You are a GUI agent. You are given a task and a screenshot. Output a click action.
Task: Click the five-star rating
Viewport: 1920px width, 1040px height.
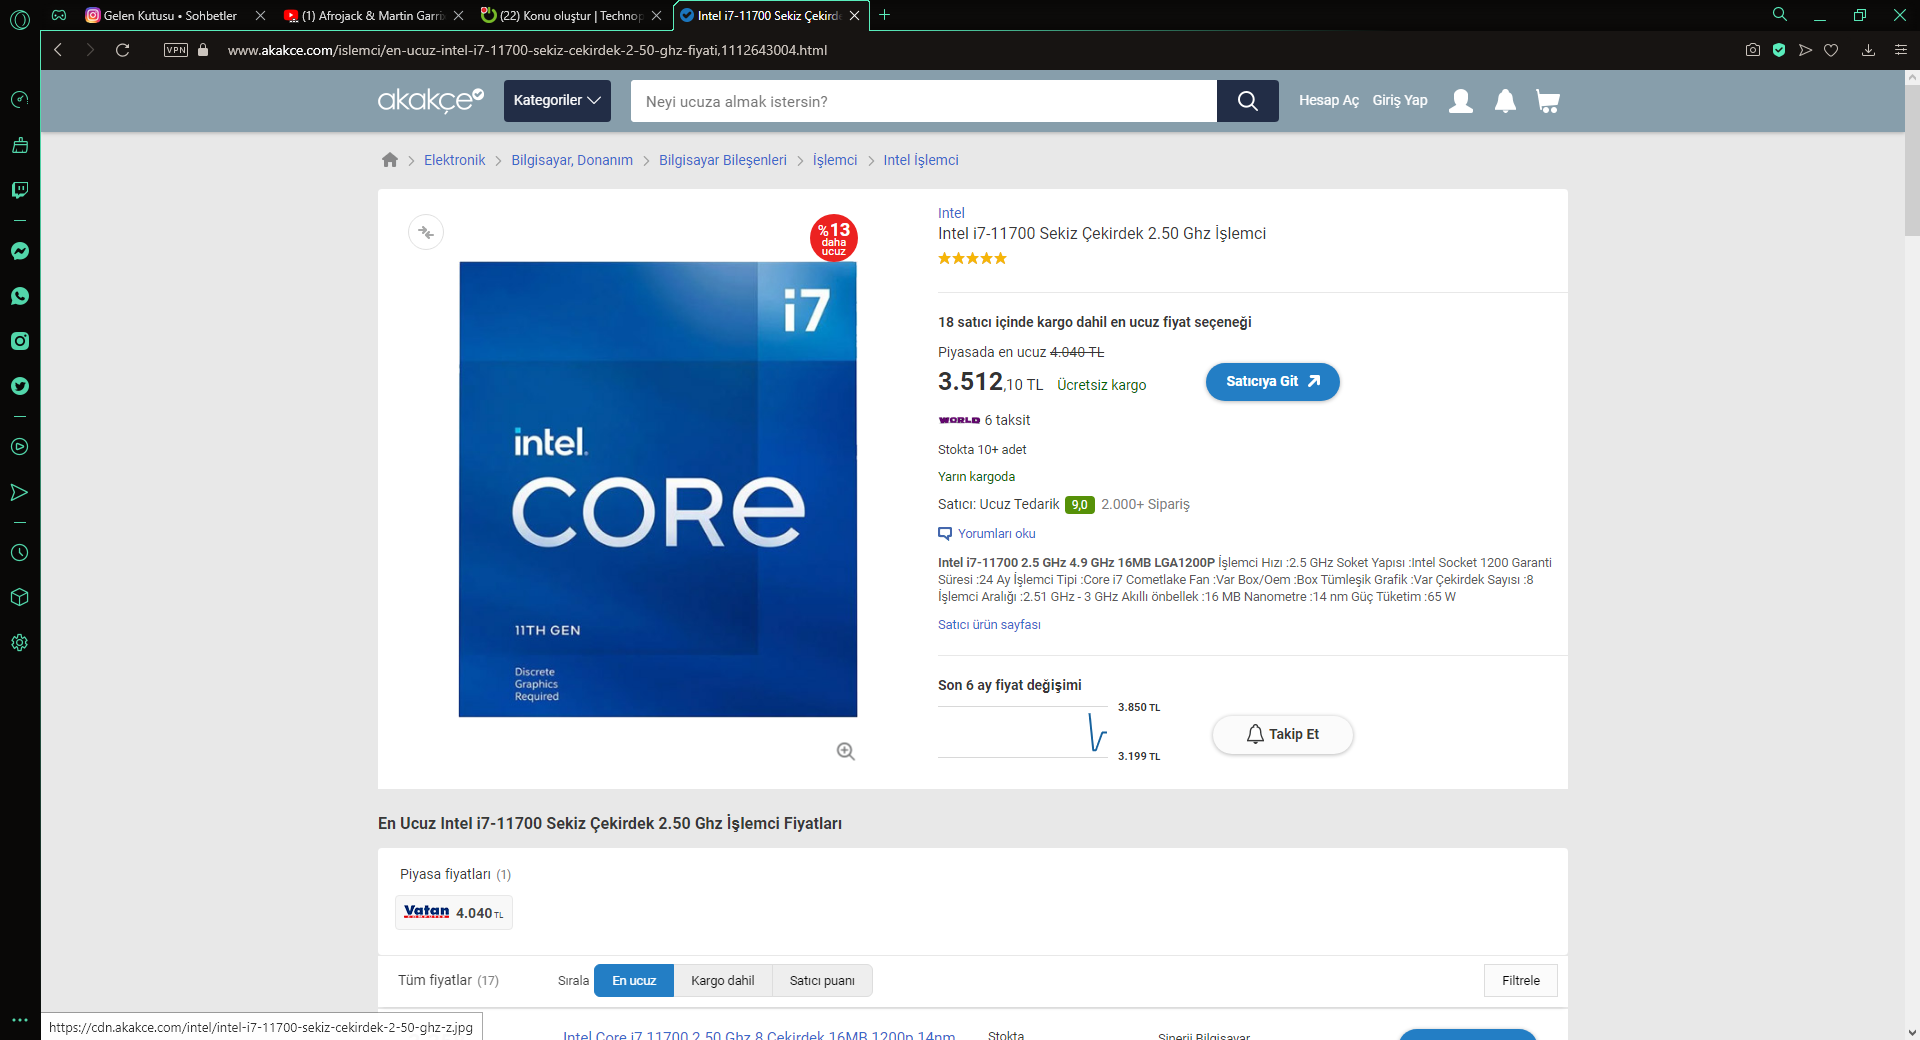[972, 259]
